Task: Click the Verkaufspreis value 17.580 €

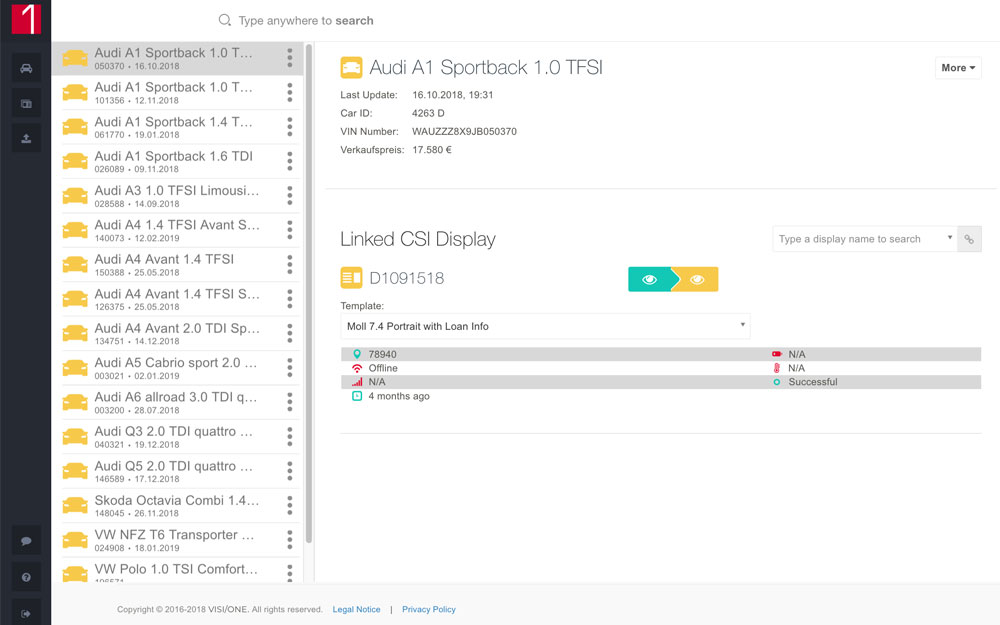Action: coord(432,150)
